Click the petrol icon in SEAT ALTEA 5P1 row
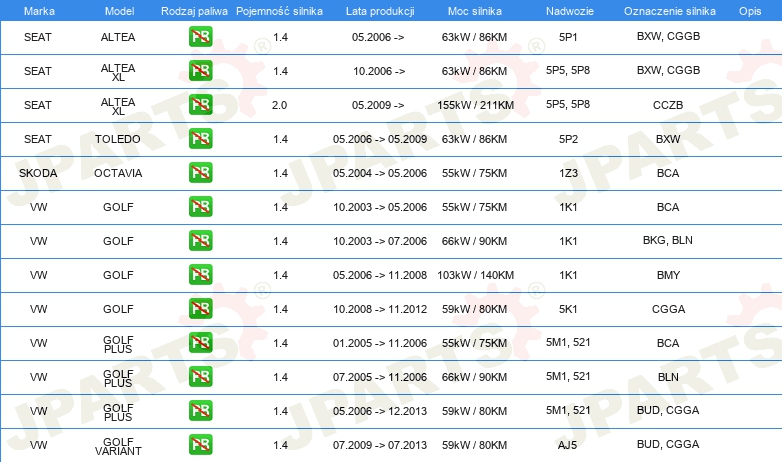The width and height of the screenshot is (782, 462). tap(200, 37)
